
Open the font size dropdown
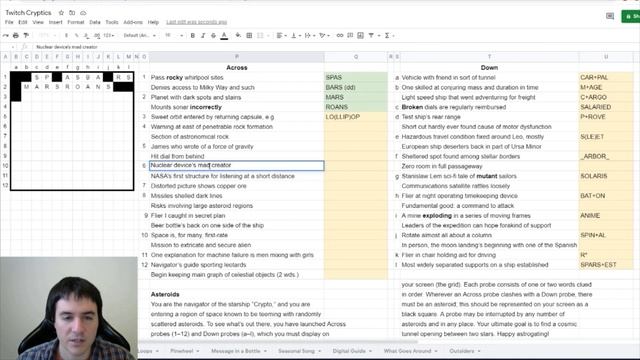(174, 36)
